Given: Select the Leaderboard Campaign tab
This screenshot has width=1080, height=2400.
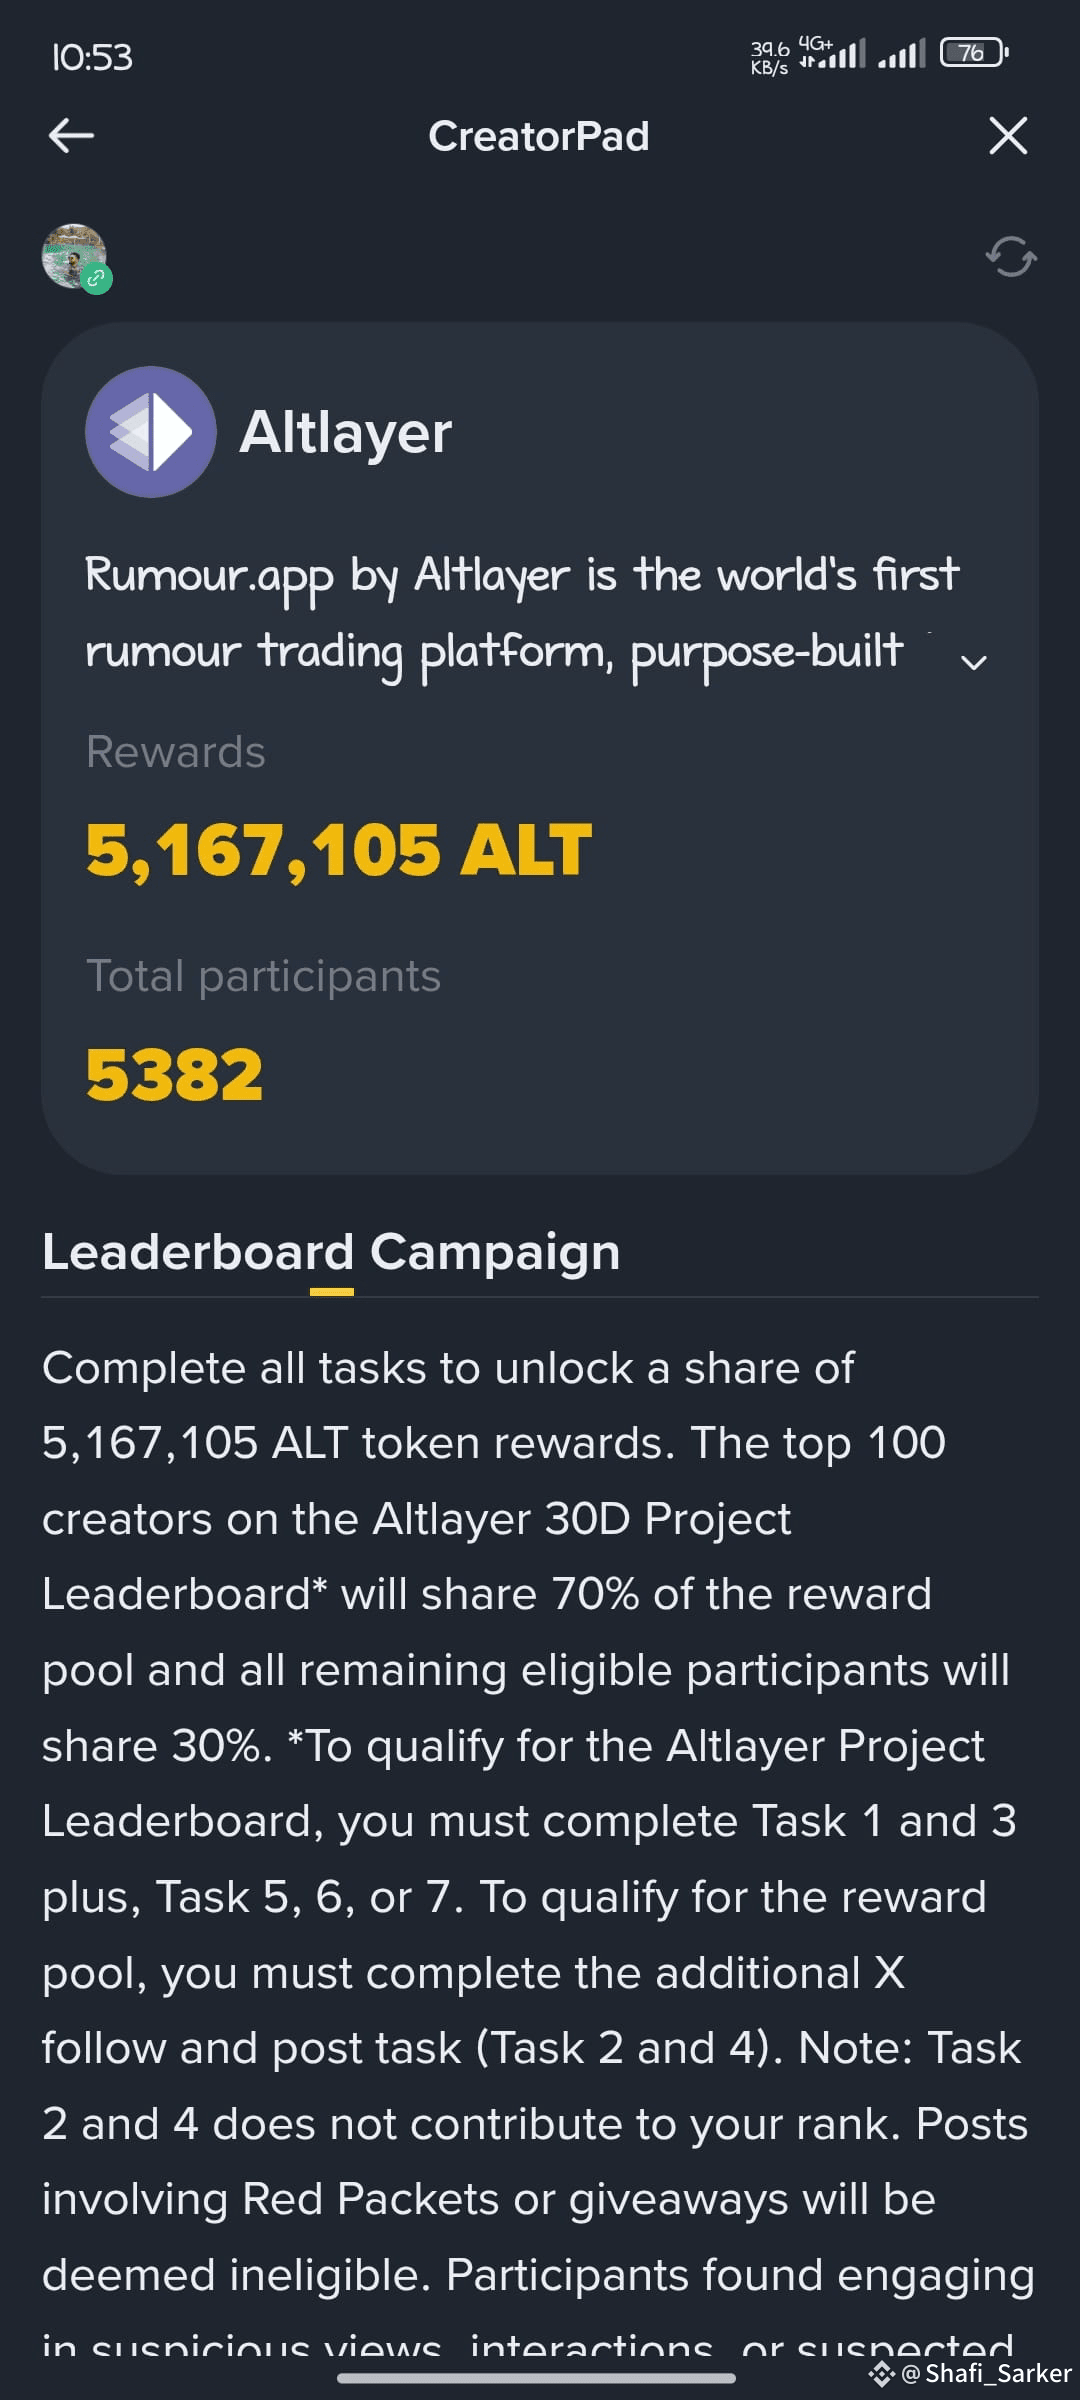Looking at the screenshot, I should pos(331,1253).
